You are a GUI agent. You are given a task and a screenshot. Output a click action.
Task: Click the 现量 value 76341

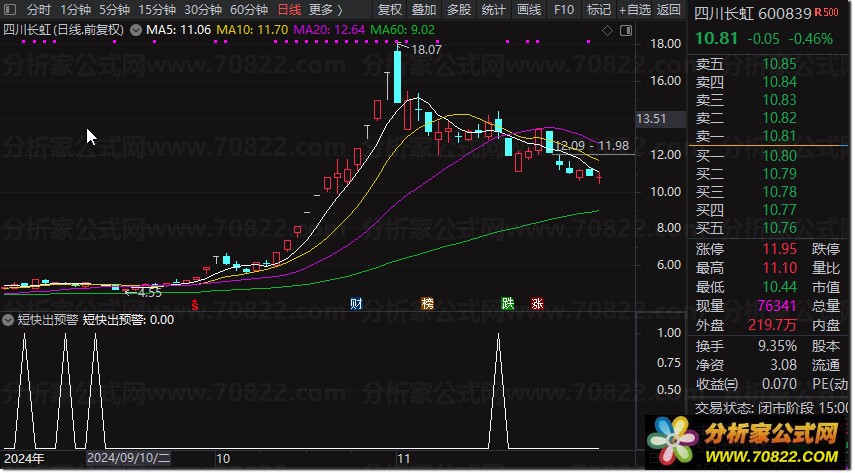776,306
